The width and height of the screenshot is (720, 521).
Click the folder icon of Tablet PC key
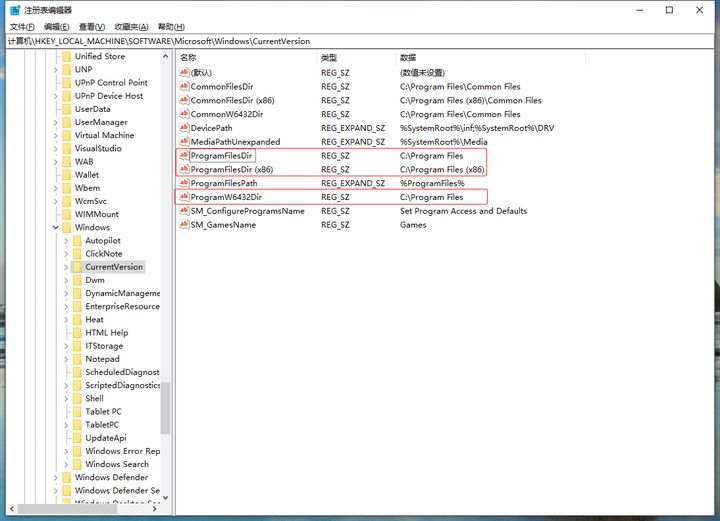click(x=77, y=412)
